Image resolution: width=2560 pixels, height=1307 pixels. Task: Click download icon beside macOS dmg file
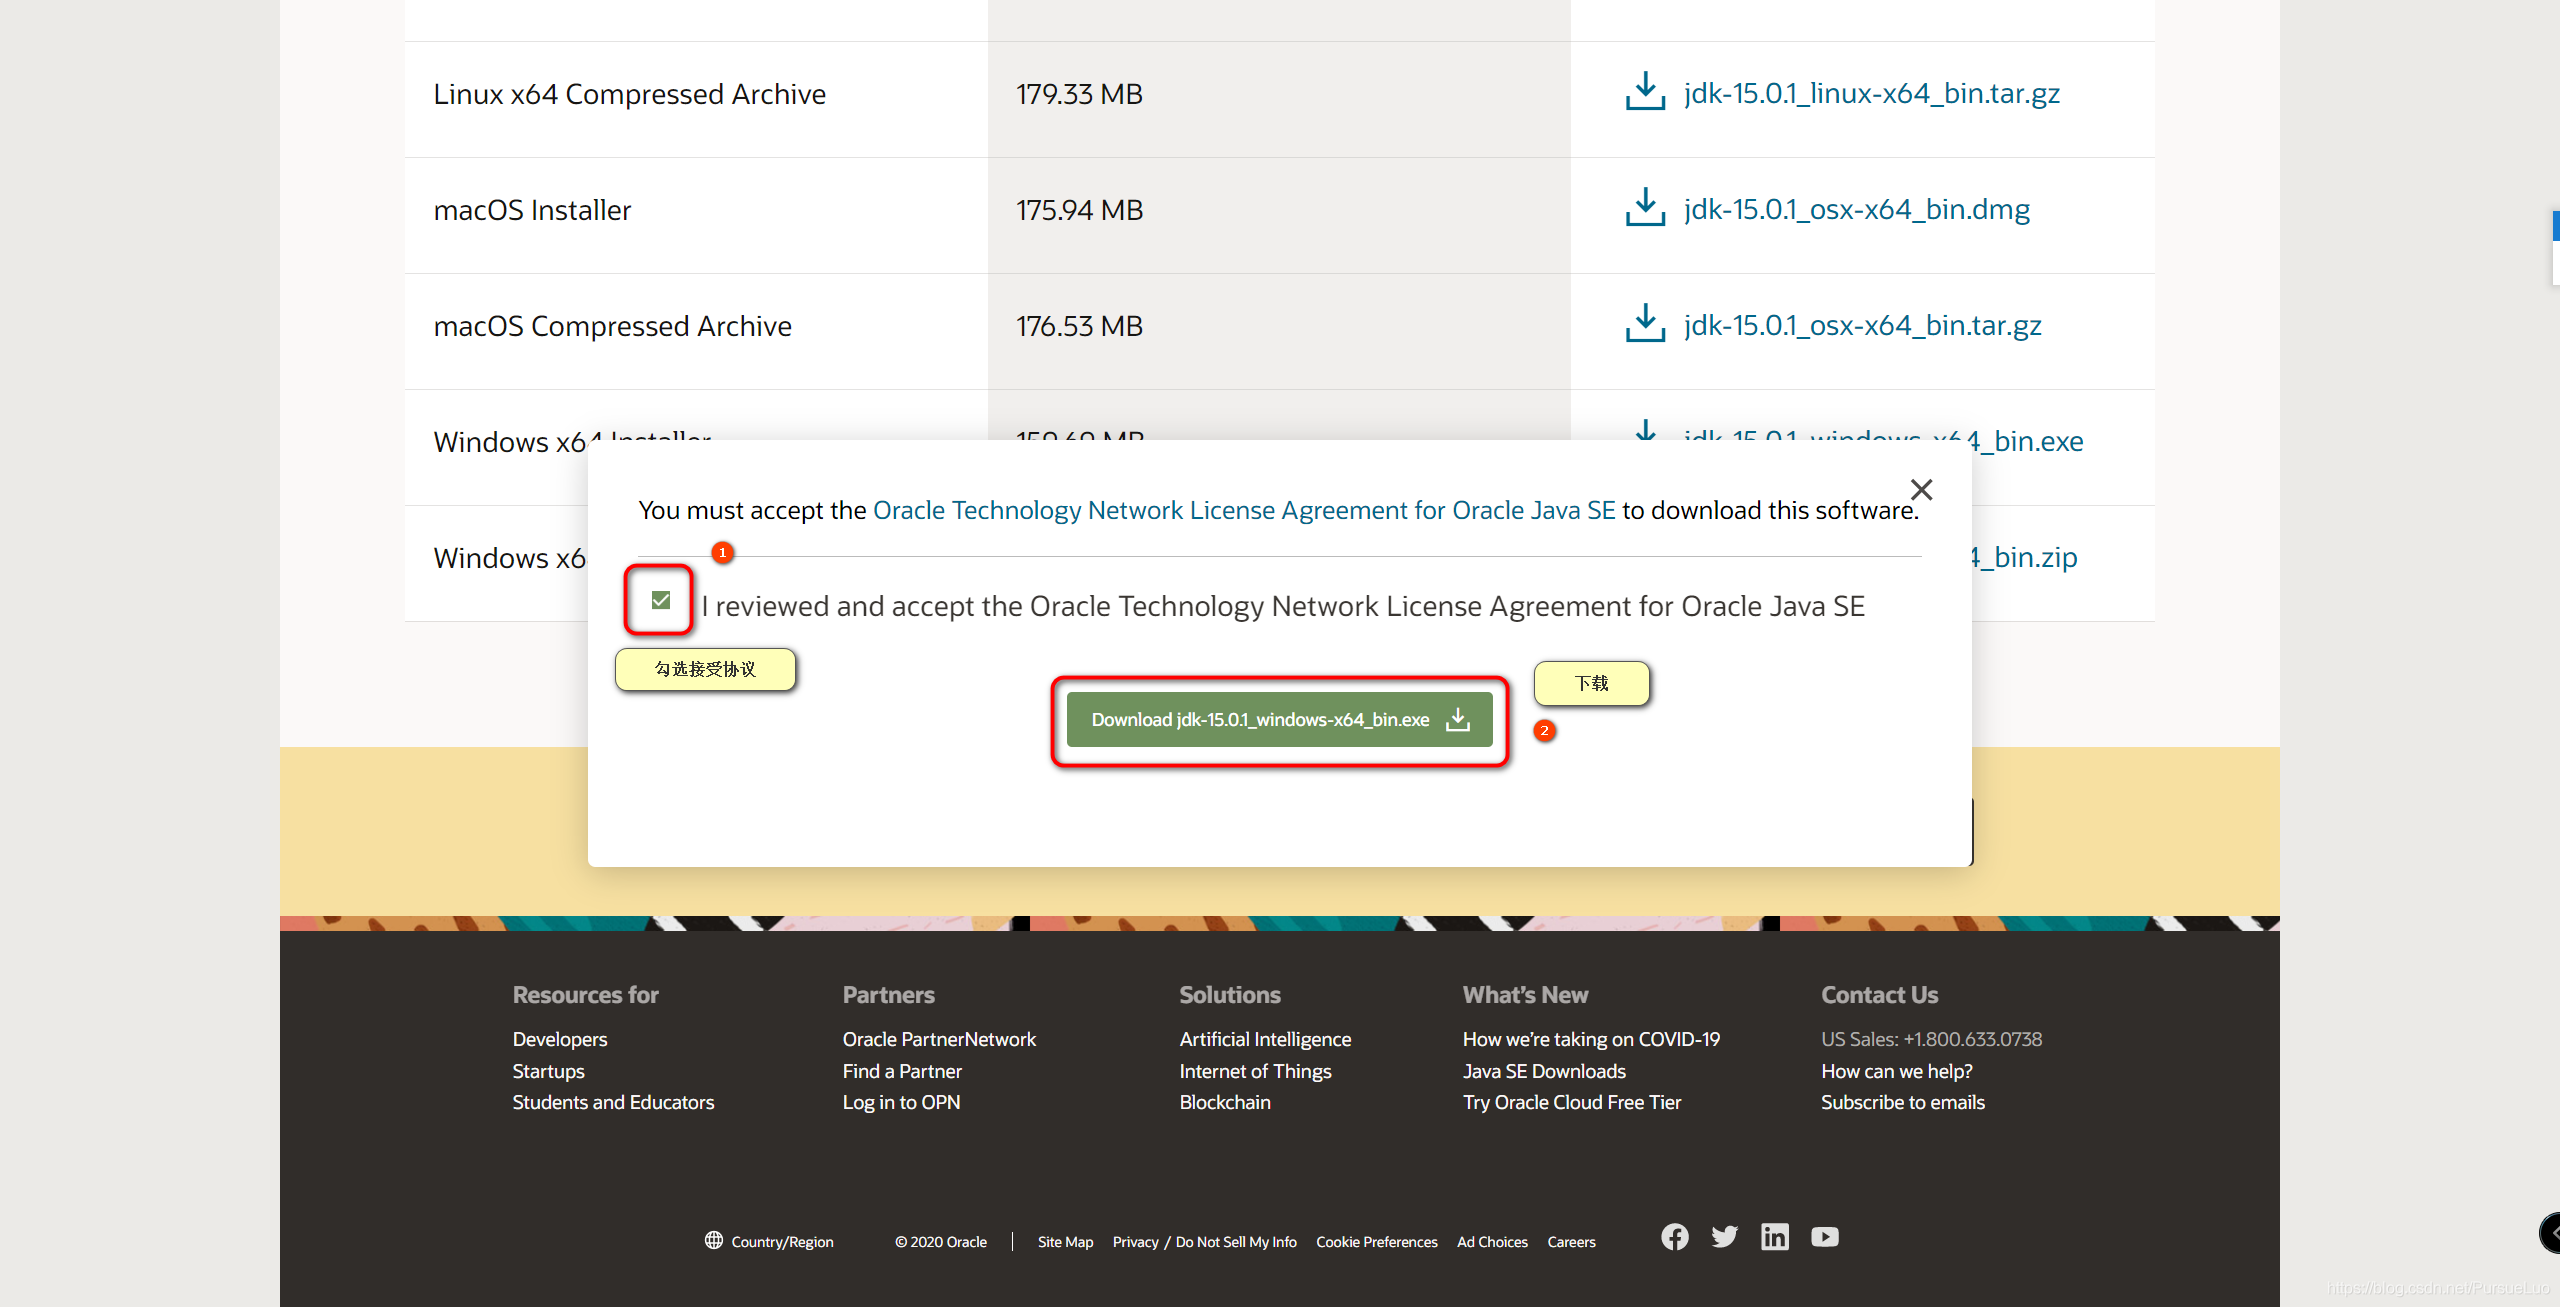(x=1645, y=208)
